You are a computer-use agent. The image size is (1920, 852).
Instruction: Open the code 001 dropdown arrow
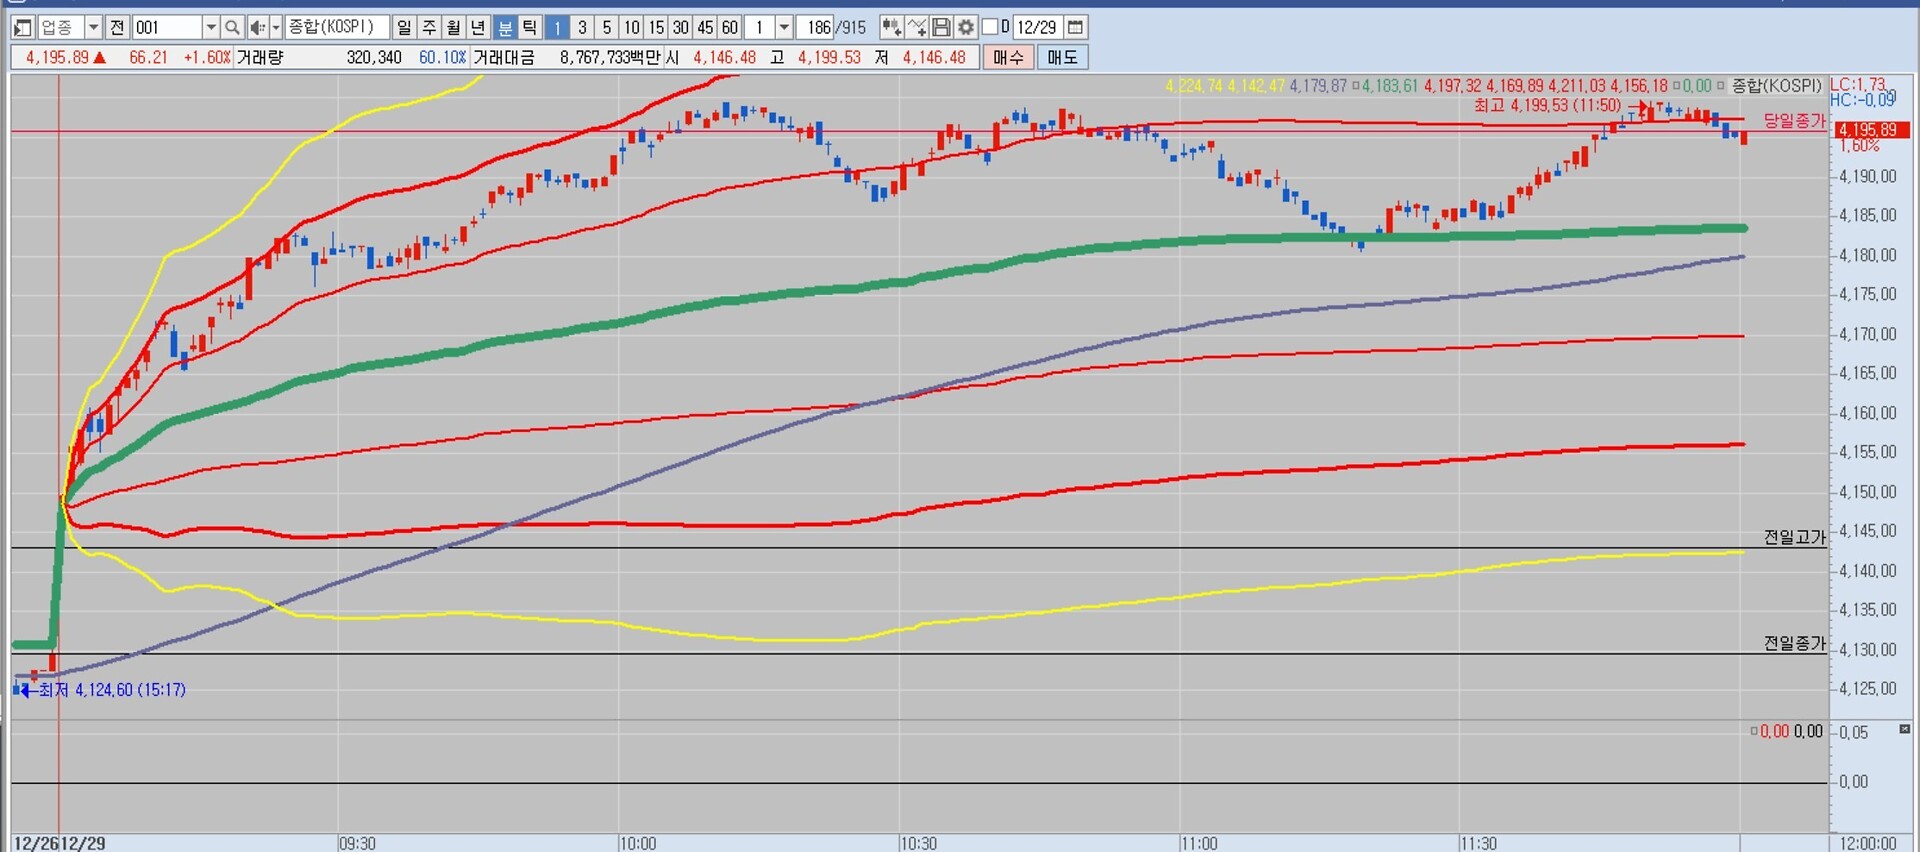pos(211,27)
